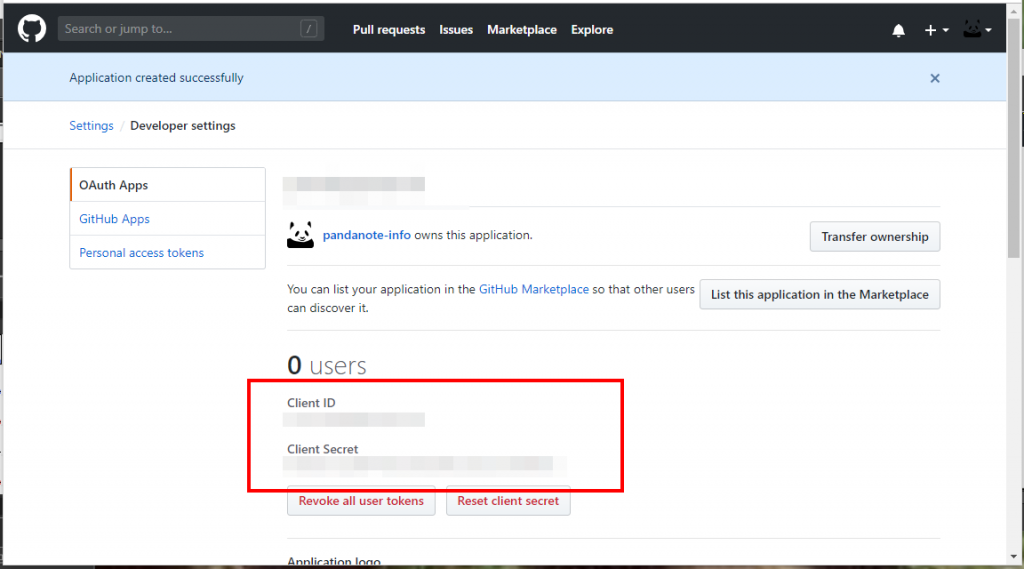1024x569 pixels.
Task: Select OAuth Apps in the sidebar
Action: click(168, 185)
